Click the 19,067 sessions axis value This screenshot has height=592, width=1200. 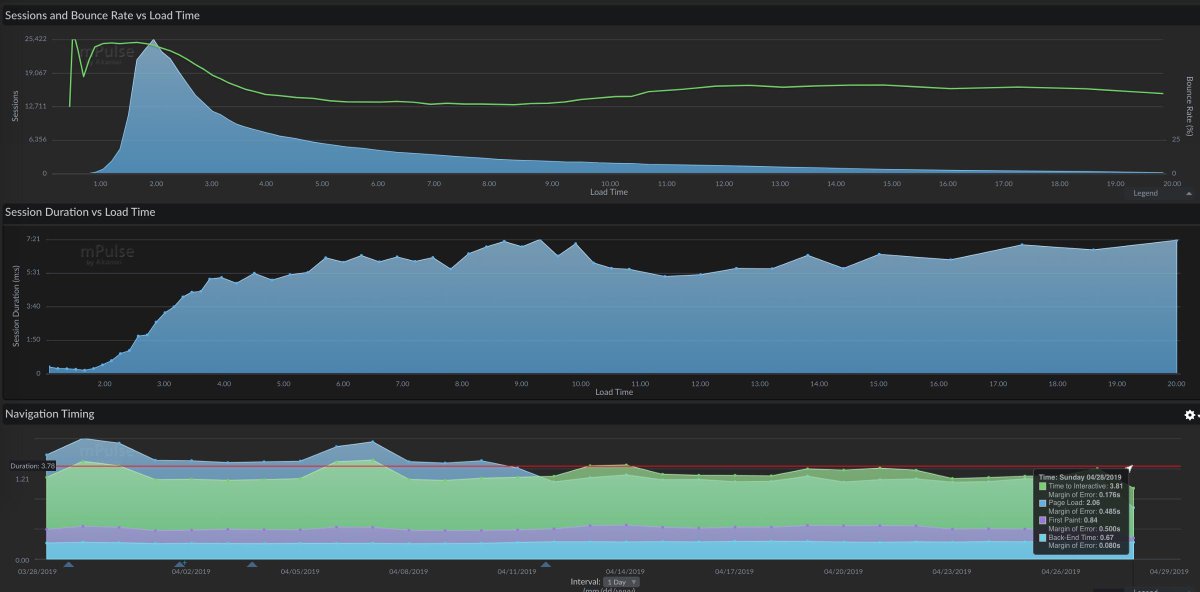point(35,72)
